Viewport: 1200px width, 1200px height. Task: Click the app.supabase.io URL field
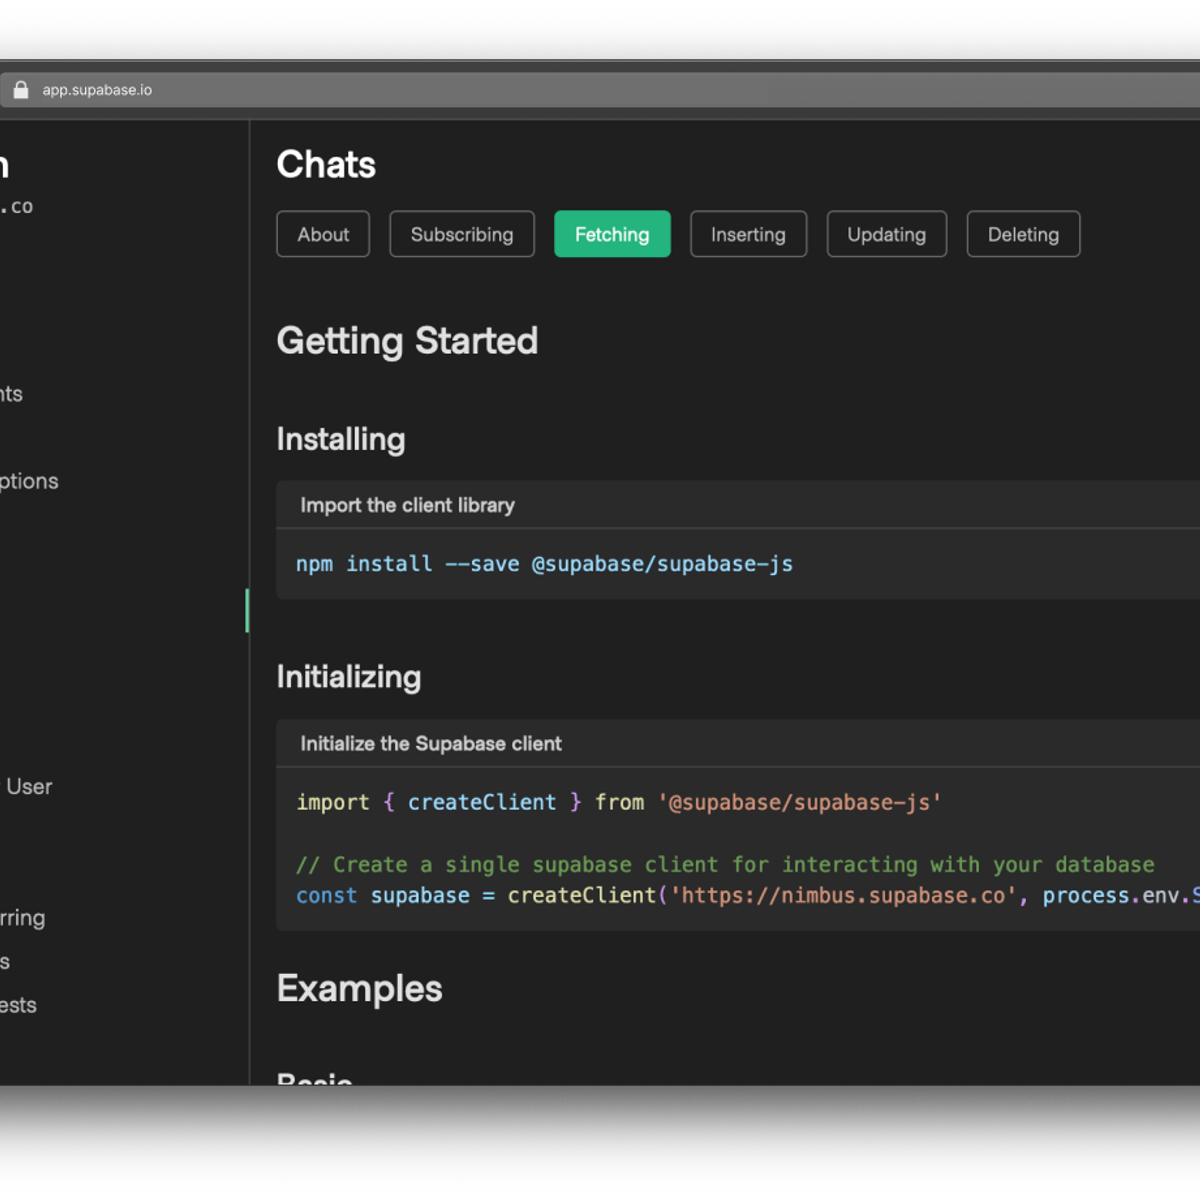(x=97, y=90)
